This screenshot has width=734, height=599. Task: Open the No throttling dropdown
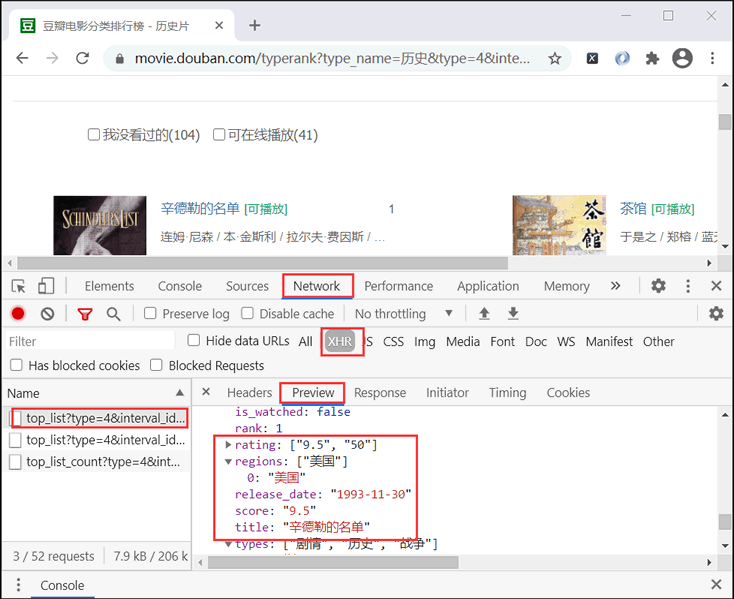(x=404, y=314)
